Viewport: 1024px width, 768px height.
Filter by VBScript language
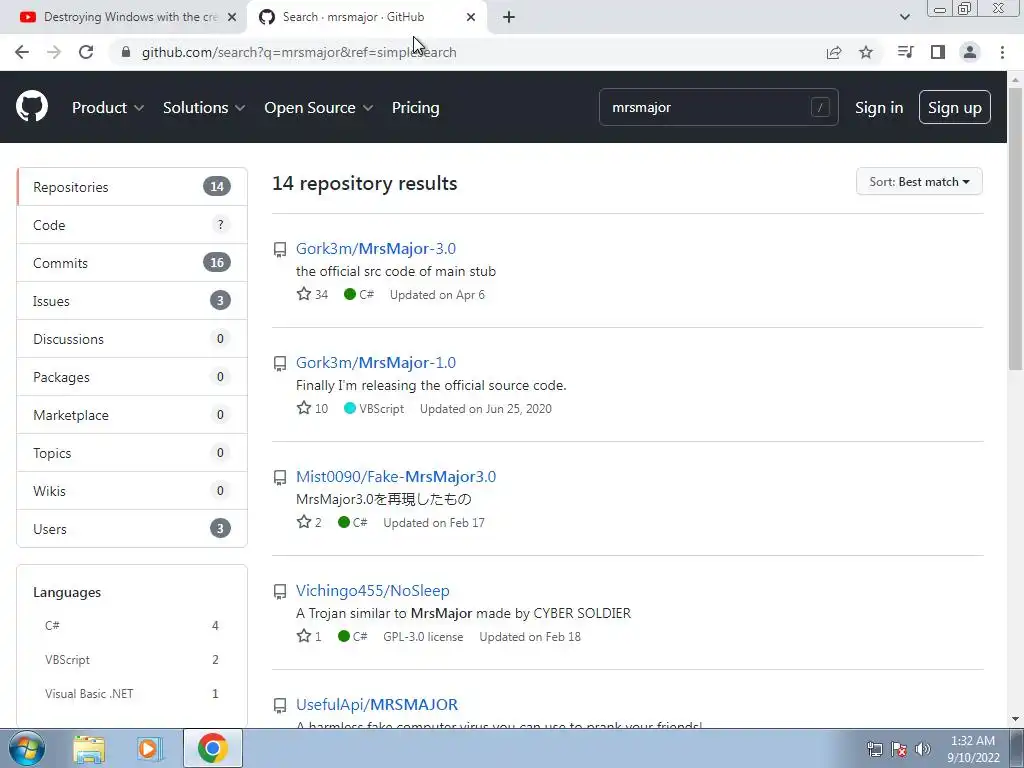pos(132,660)
